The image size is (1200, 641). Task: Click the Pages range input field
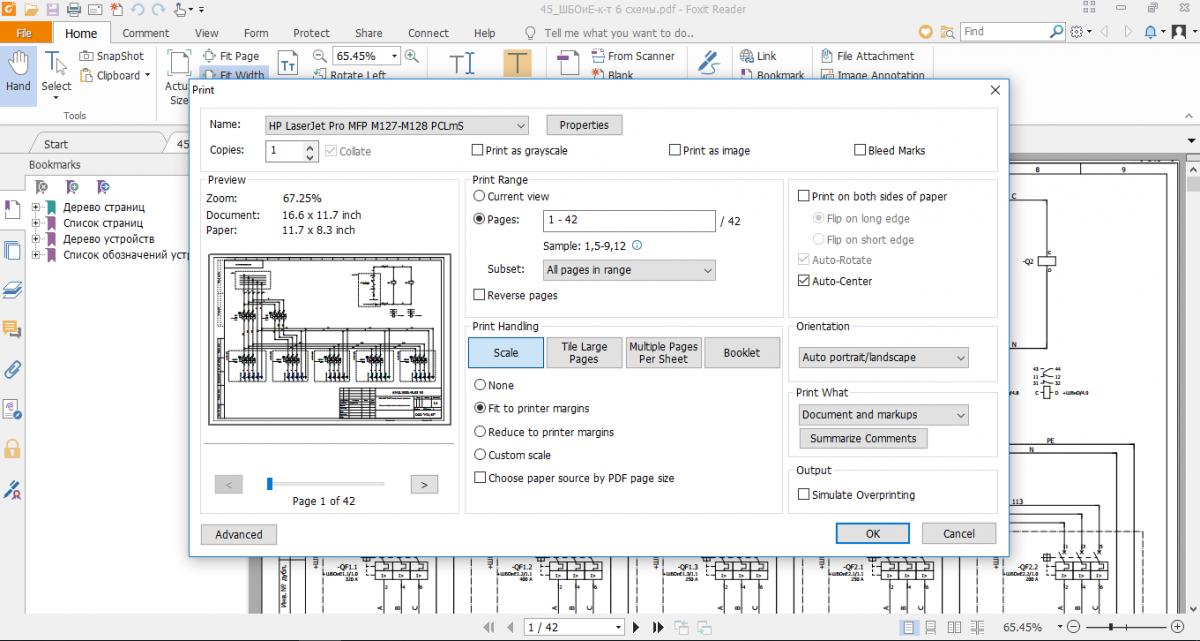[x=629, y=221]
